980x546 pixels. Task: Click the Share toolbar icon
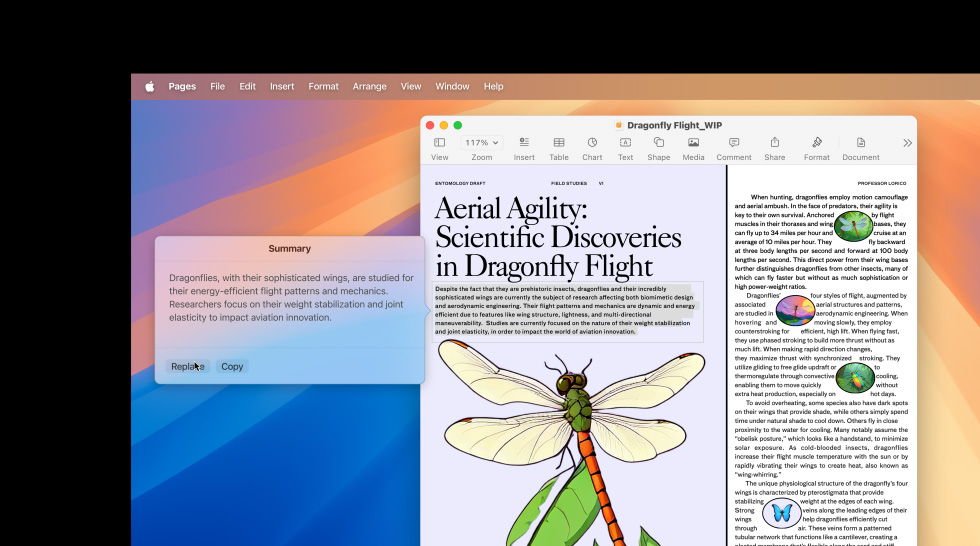pyautogui.click(x=775, y=143)
